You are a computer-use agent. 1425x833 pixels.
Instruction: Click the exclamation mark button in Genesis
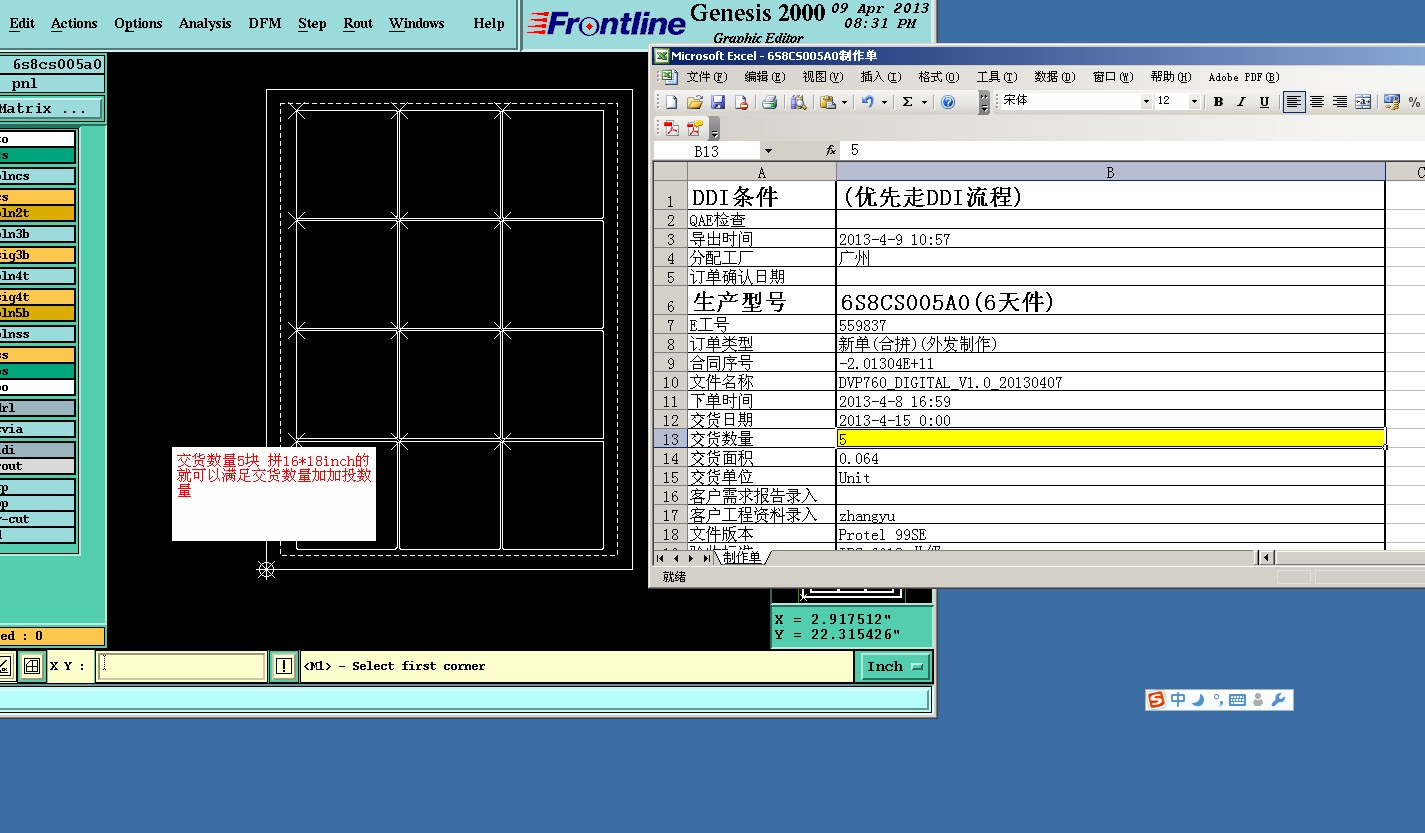[x=284, y=666]
